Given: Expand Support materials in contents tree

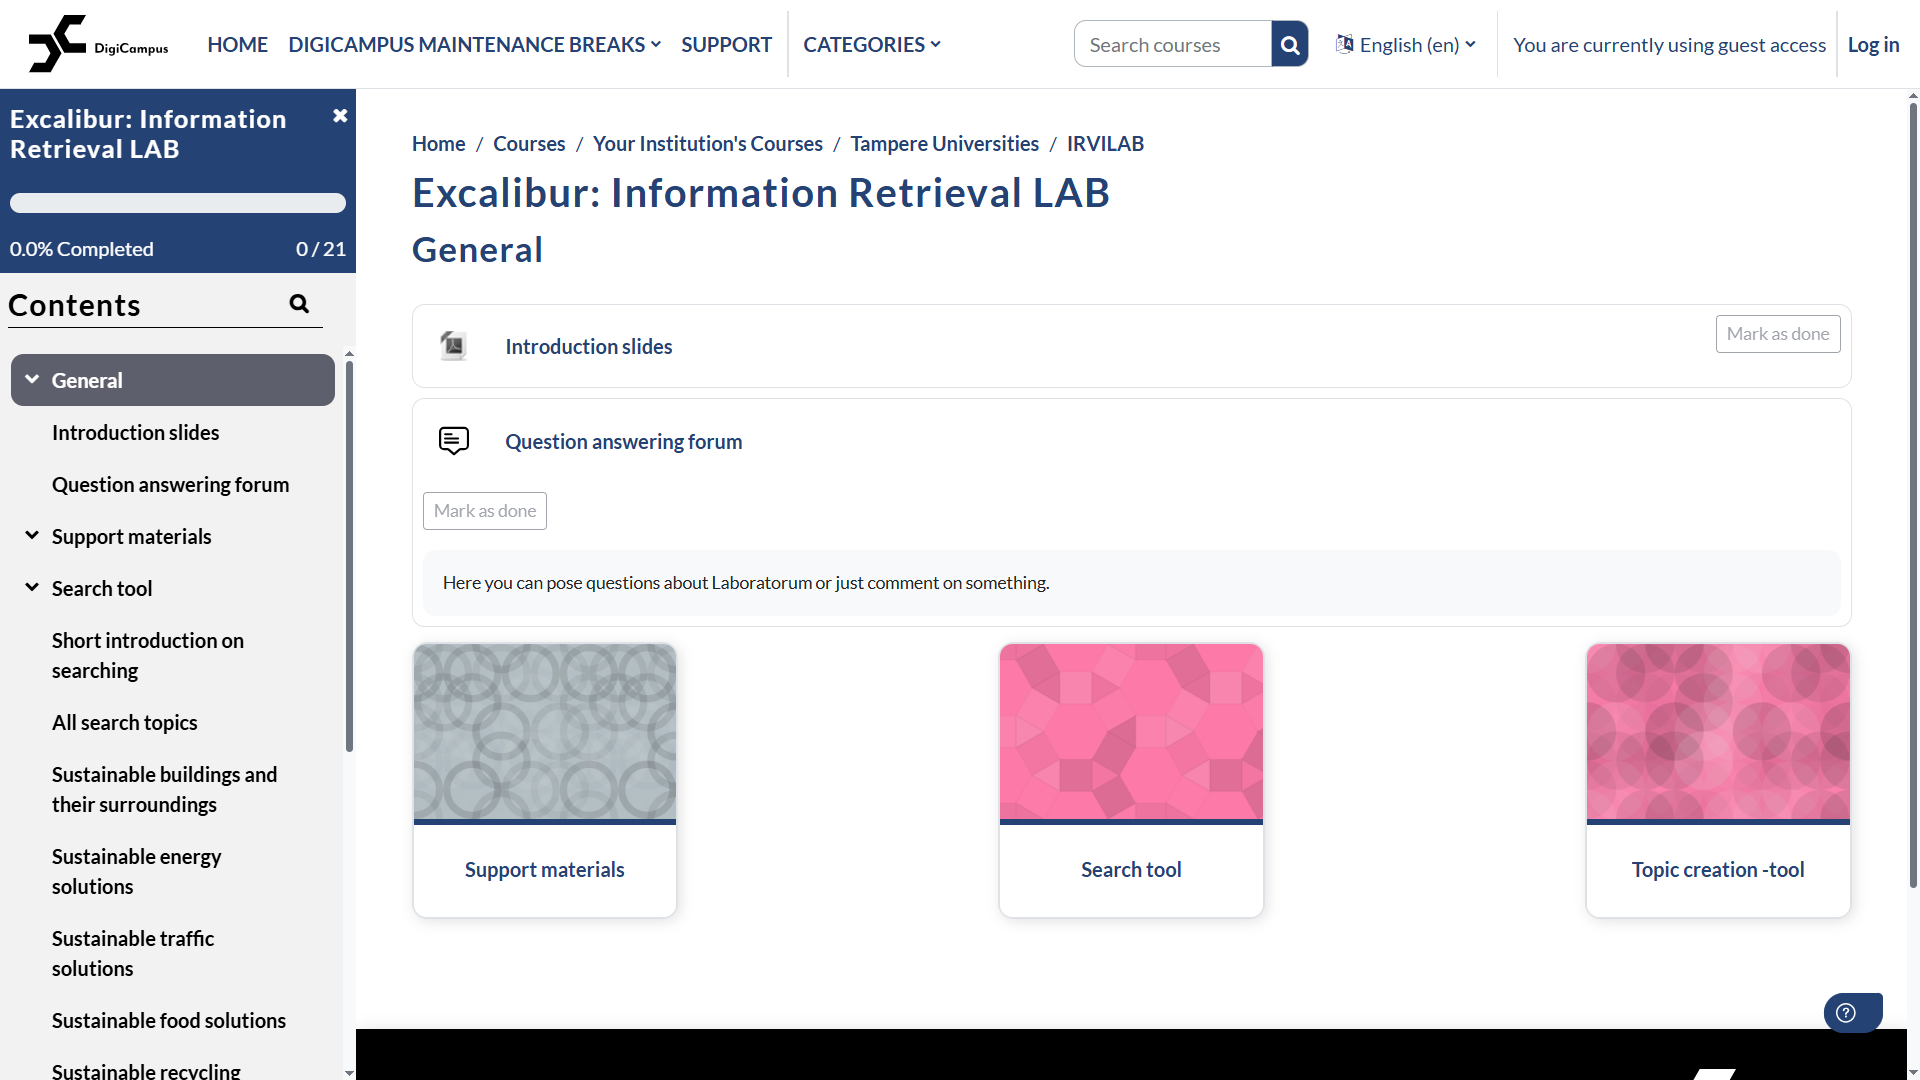Looking at the screenshot, I should [32, 536].
